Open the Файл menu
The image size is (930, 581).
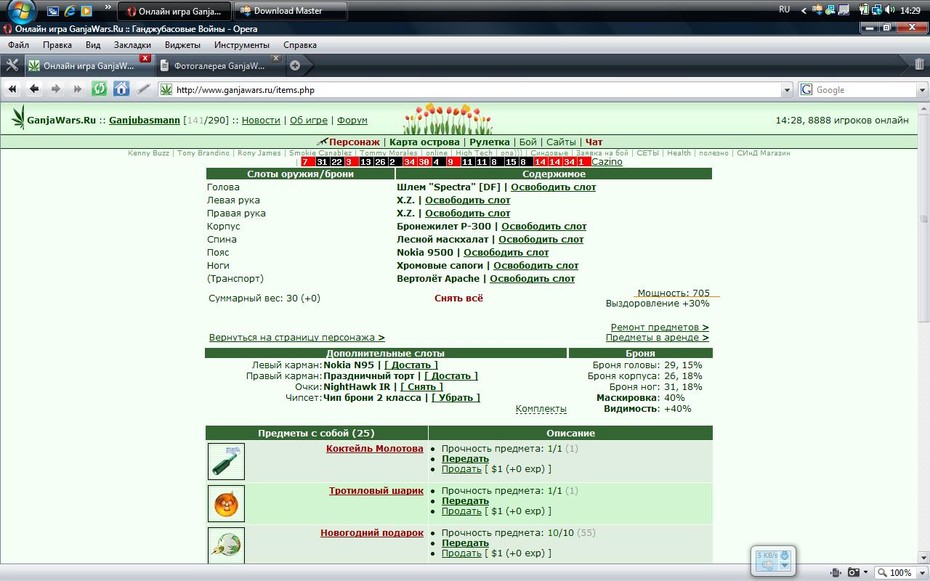coord(18,44)
